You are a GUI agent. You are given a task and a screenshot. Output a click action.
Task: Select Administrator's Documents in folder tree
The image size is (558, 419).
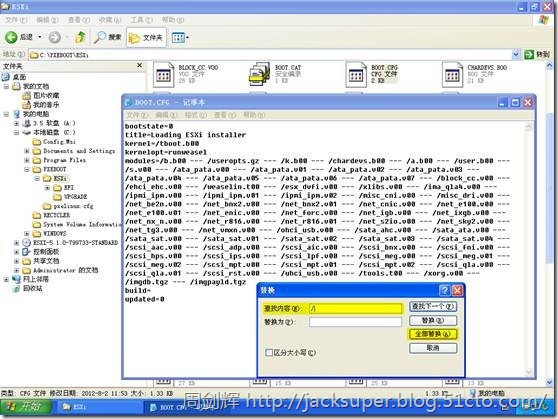(60, 270)
